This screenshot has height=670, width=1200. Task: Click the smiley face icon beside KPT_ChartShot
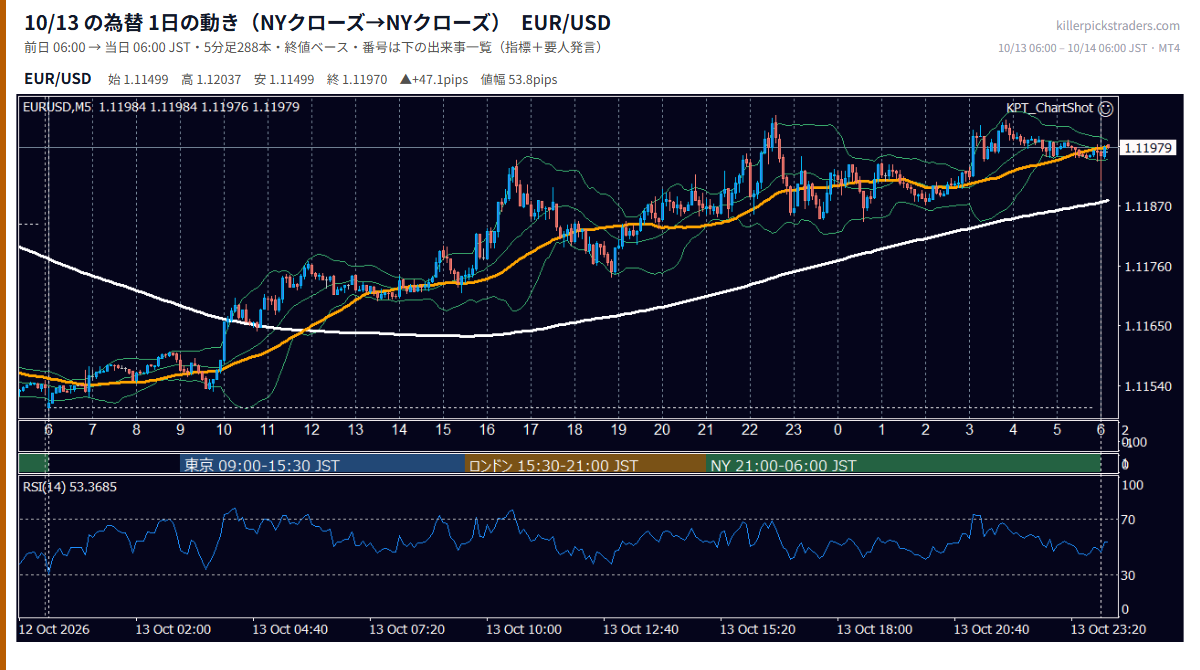click(x=1105, y=108)
